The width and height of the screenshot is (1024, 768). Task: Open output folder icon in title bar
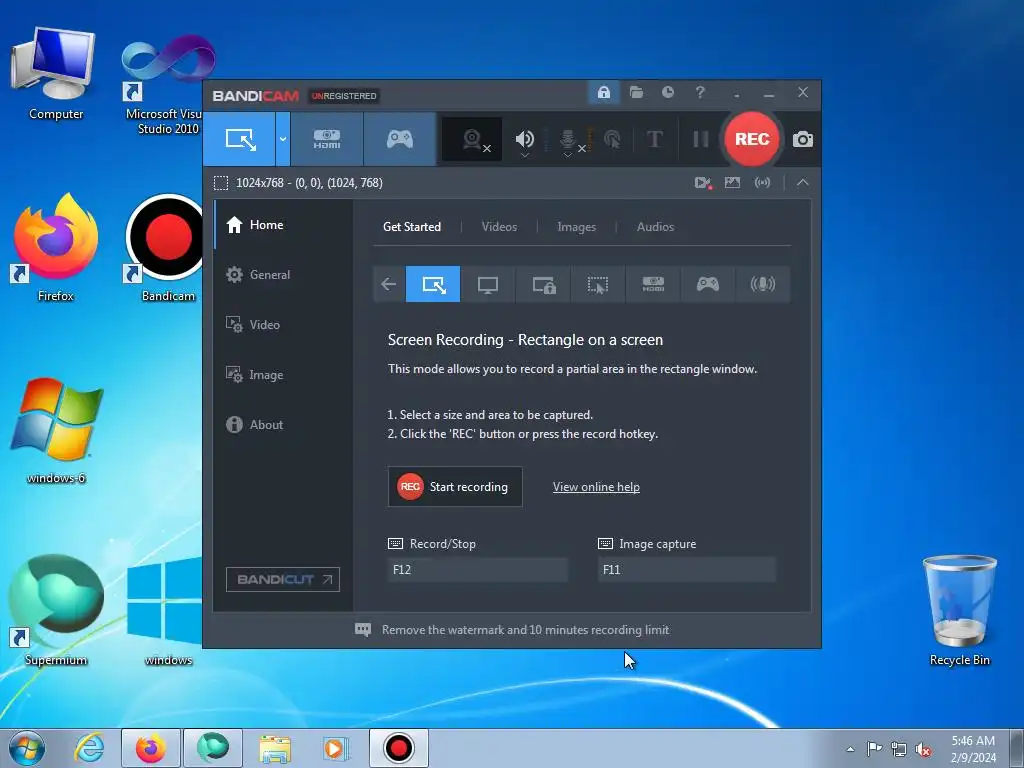(x=636, y=92)
